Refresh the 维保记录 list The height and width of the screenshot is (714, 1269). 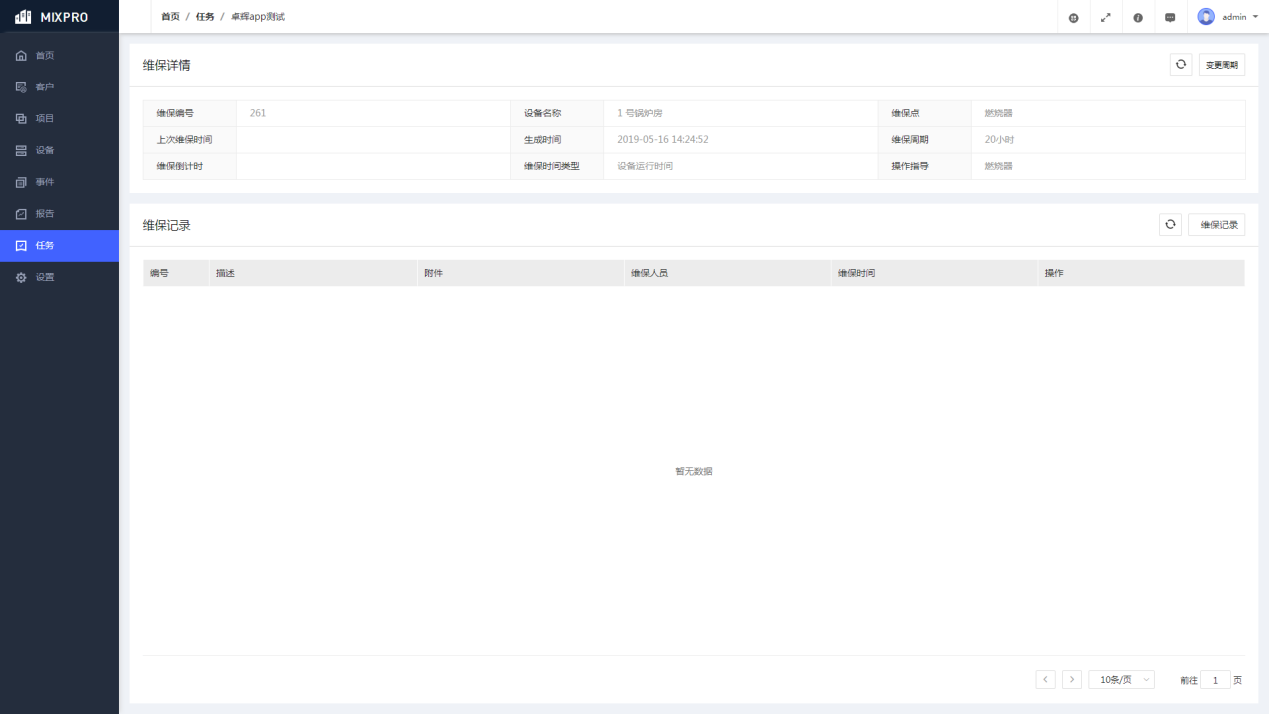(1170, 225)
